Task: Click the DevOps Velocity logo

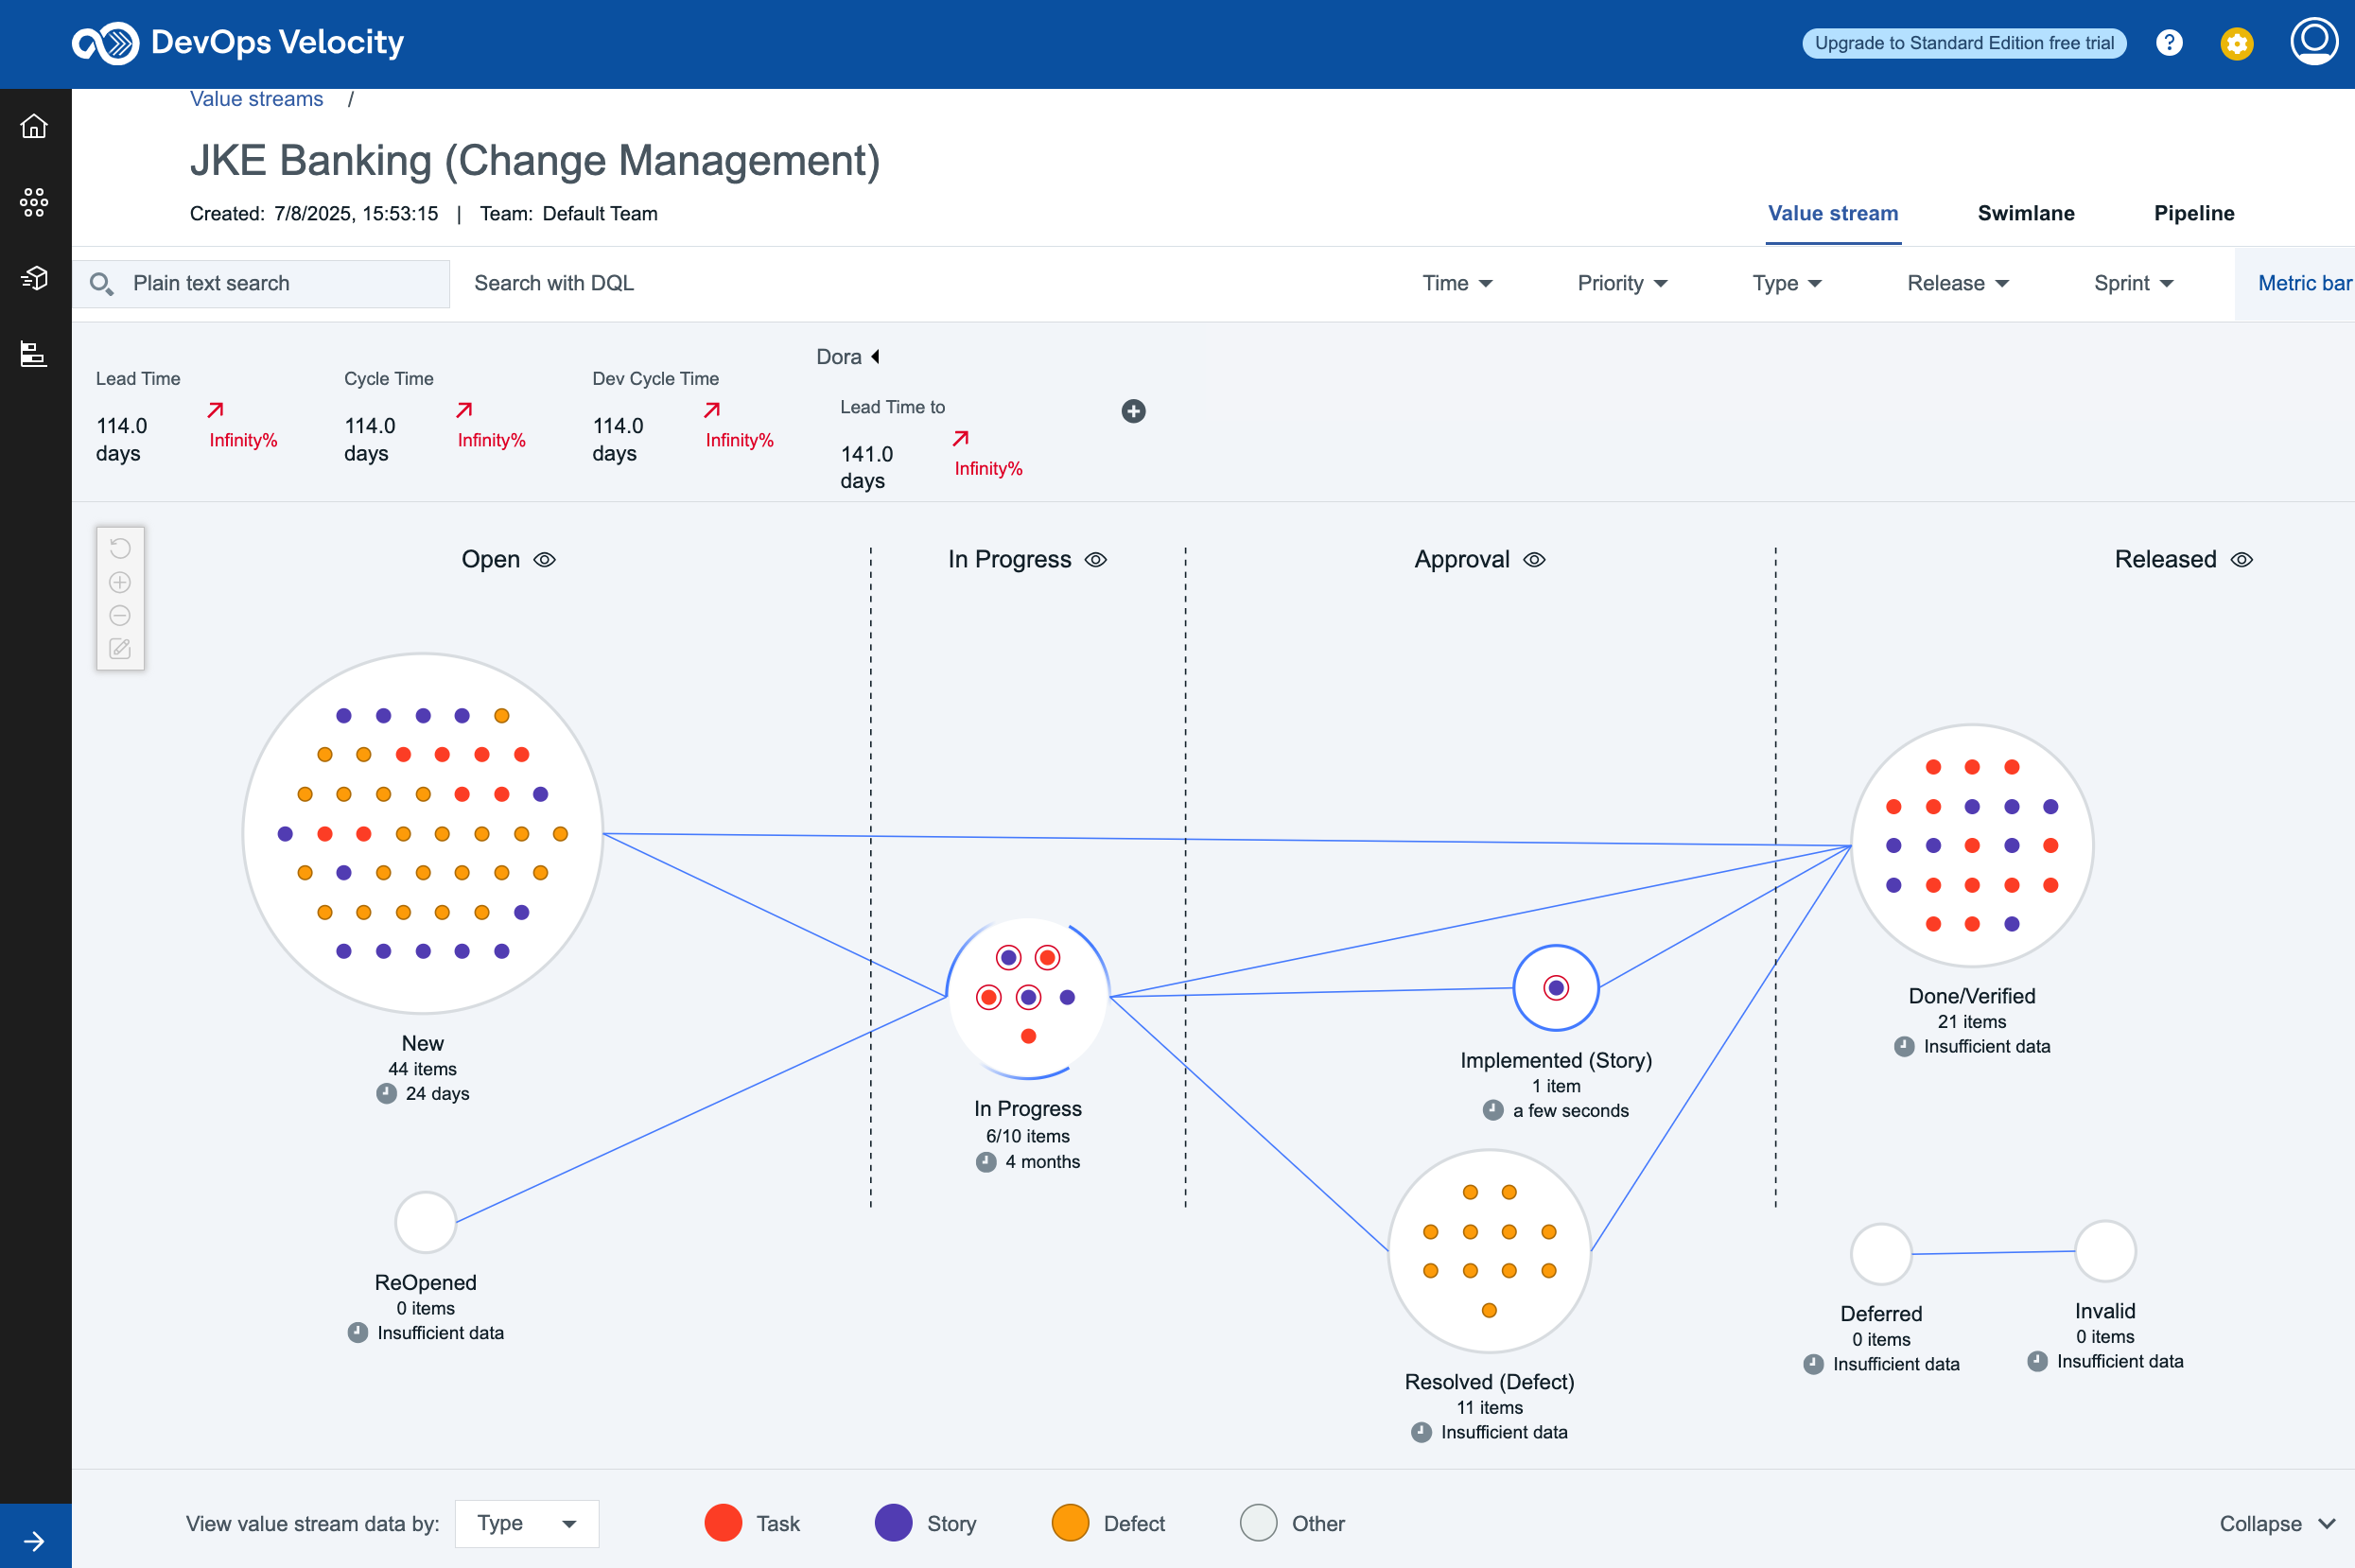Action: (238, 42)
